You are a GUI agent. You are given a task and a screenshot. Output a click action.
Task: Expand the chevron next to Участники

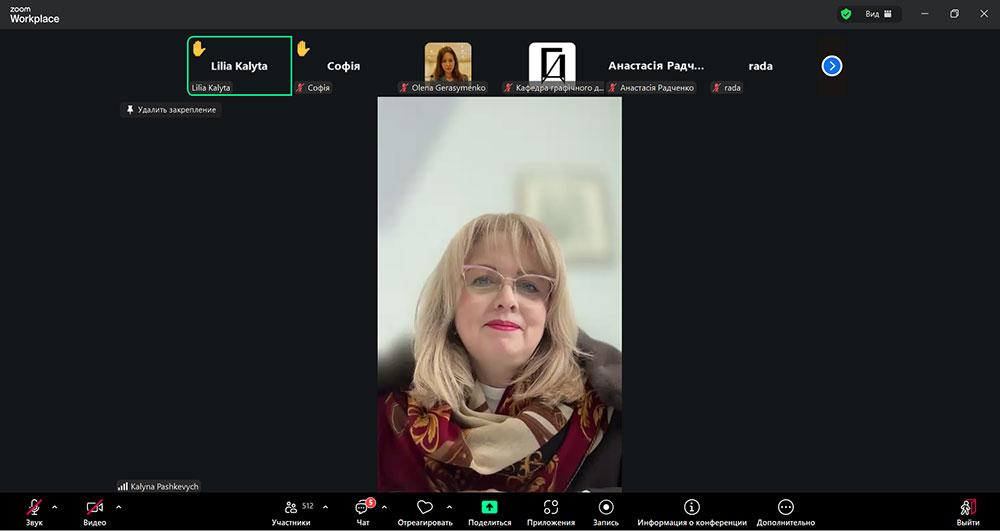click(325, 507)
